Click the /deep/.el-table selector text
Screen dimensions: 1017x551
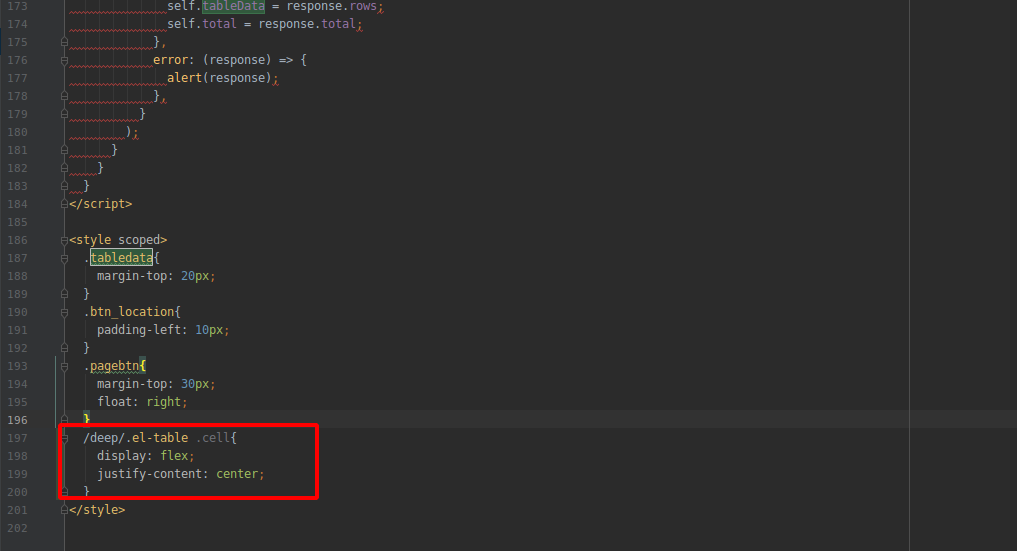click(136, 438)
